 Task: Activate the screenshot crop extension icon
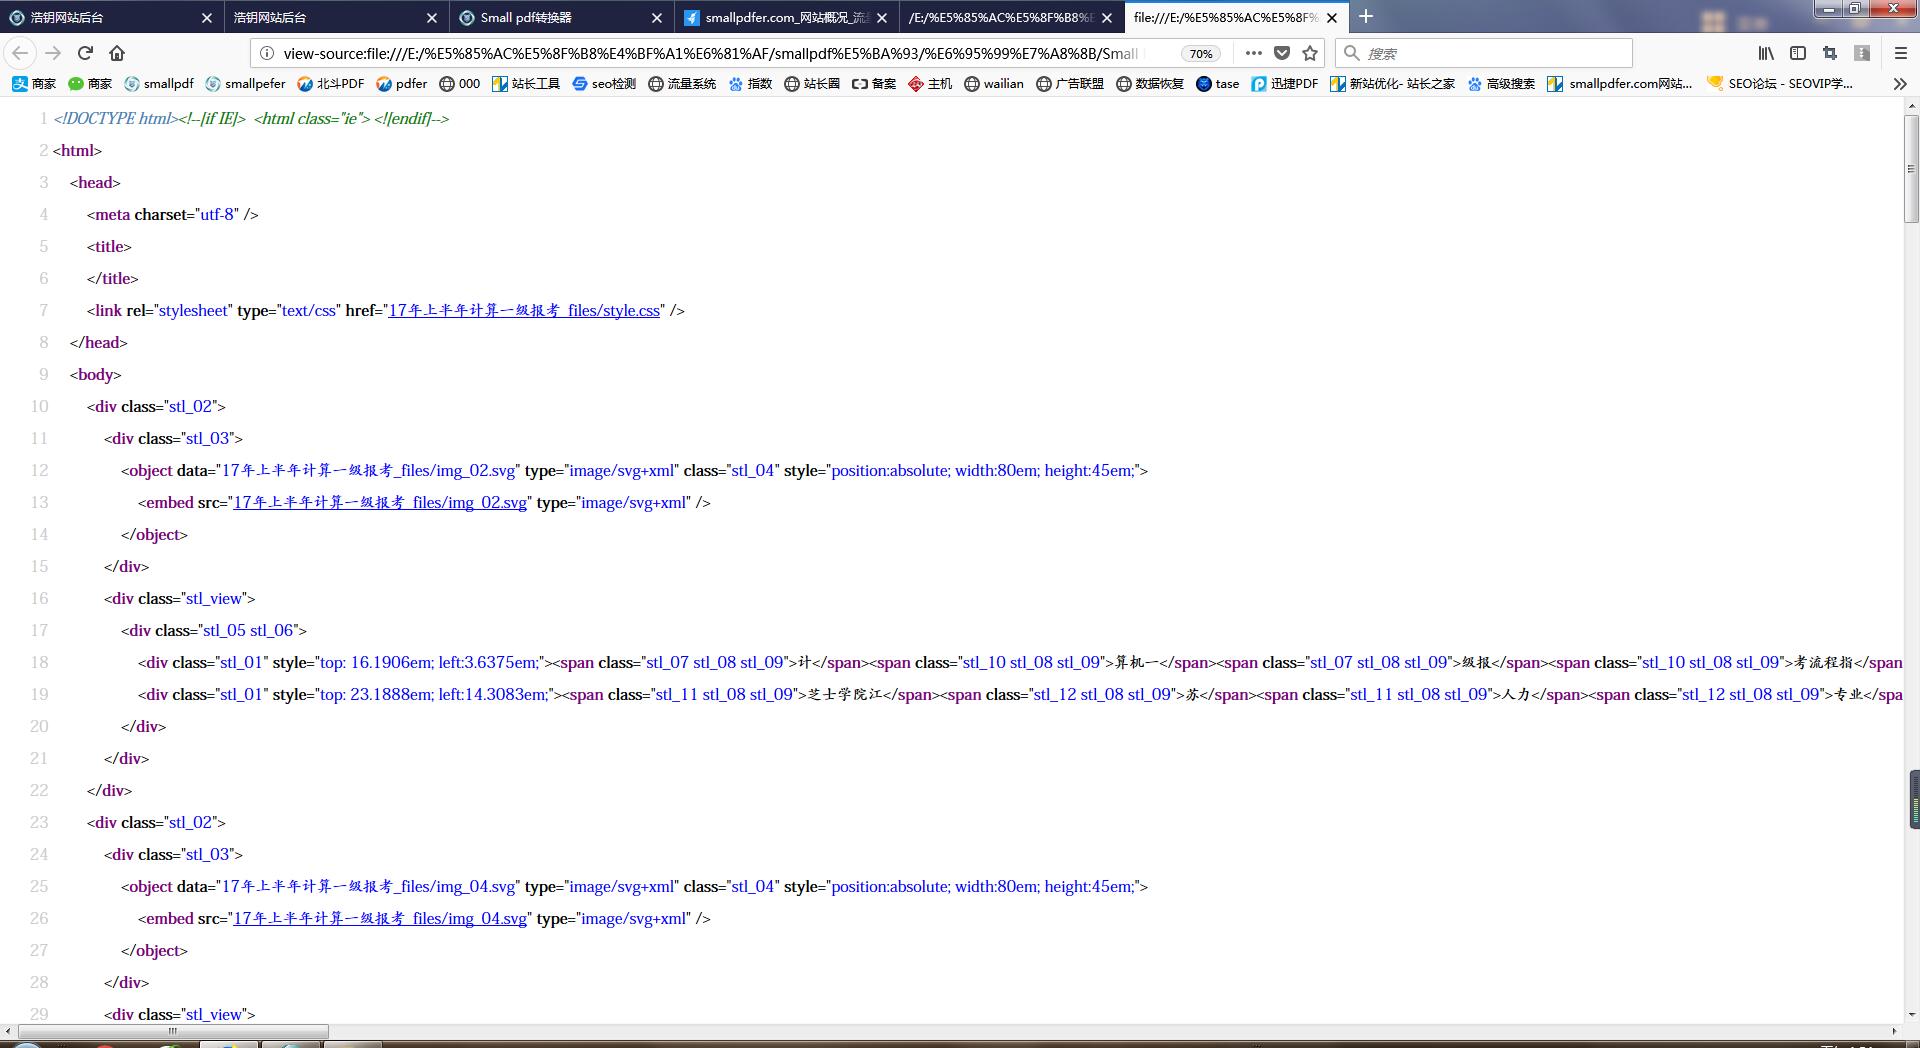pos(1830,53)
